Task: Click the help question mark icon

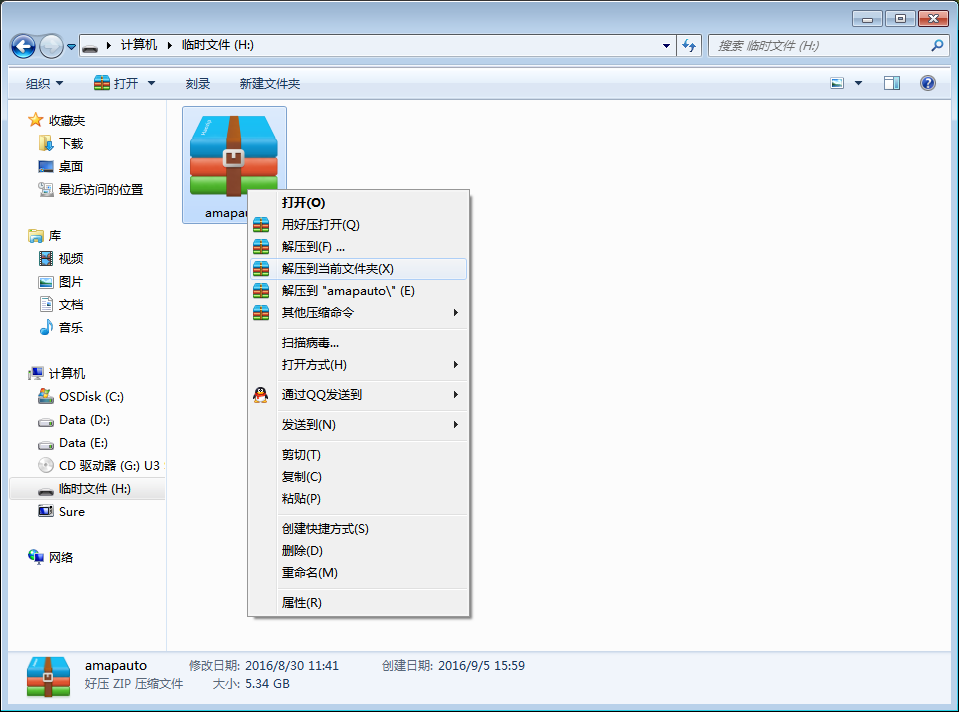Action: tap(927, 84)
